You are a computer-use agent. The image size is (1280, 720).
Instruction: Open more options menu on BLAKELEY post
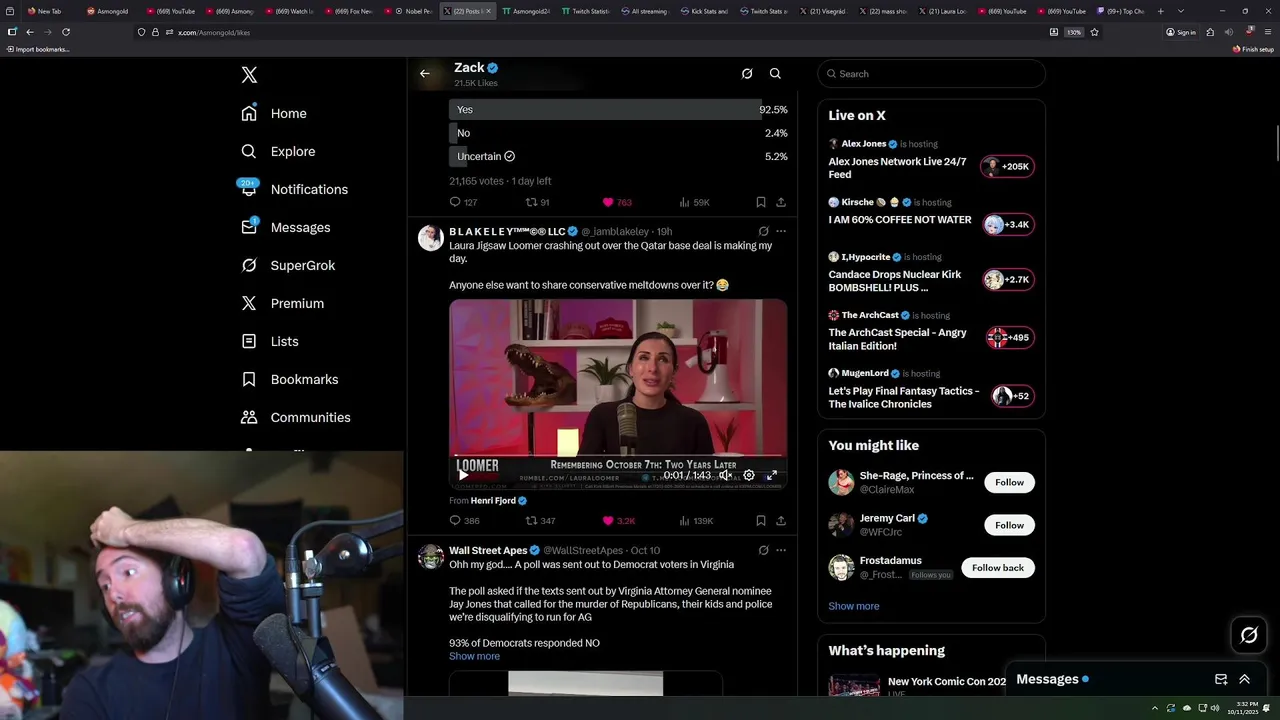pos(781,231)
